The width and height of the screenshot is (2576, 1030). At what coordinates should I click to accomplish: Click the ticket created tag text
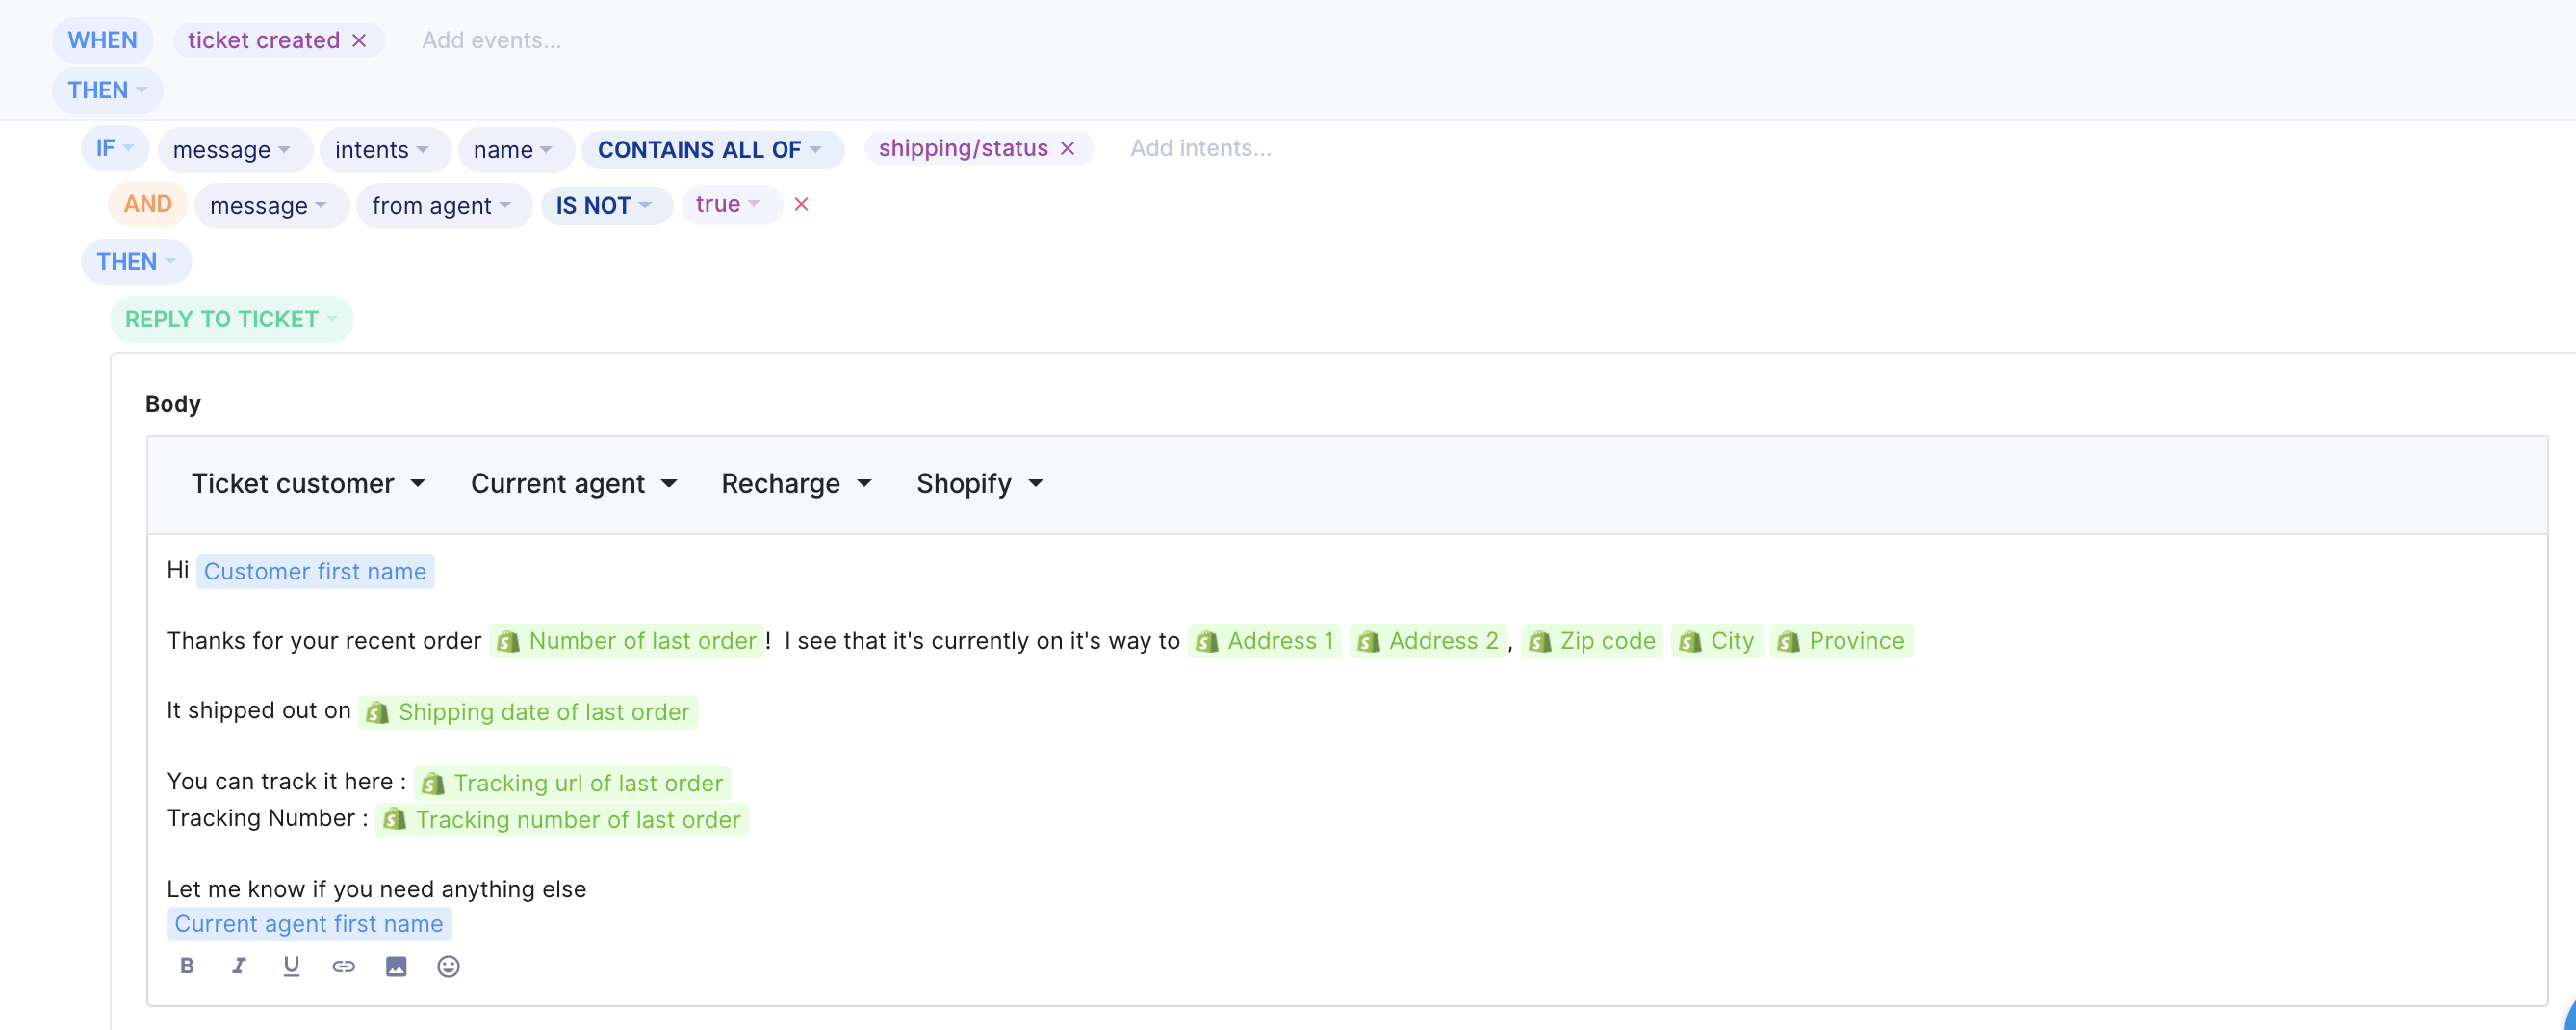tap(264, 40)
